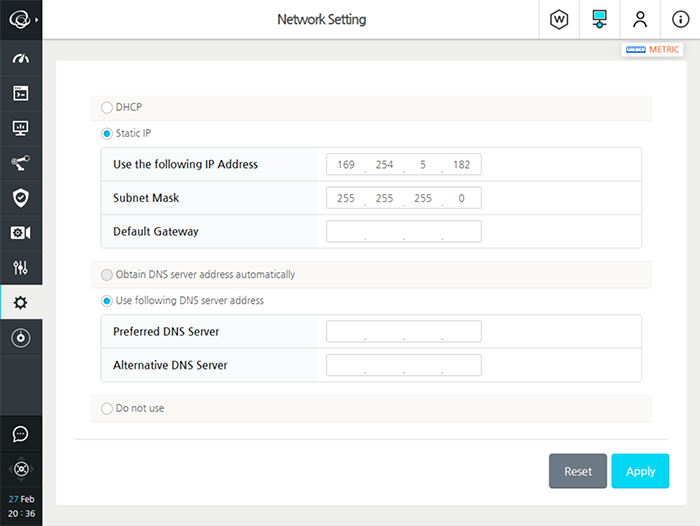Viewport: 700px width, 526px height.
Task: Select the Static IP radio button
Action: [x=107, y=134]
